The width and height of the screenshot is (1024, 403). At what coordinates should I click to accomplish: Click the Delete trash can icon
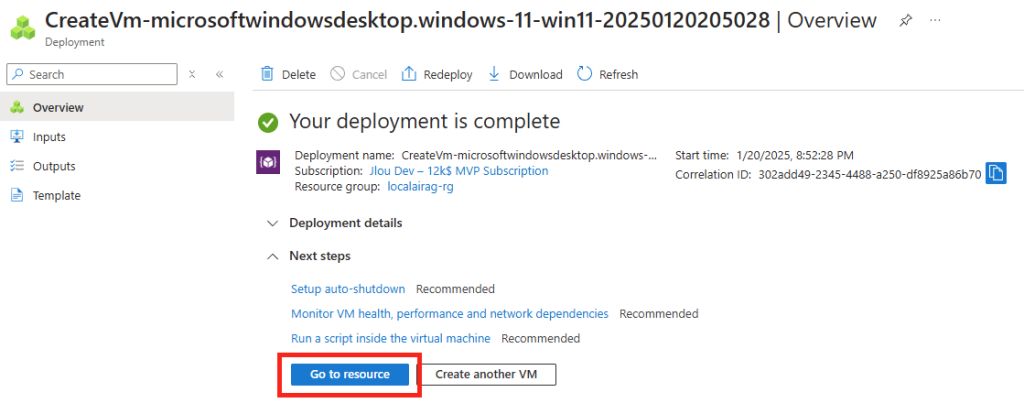pos(267,74)
